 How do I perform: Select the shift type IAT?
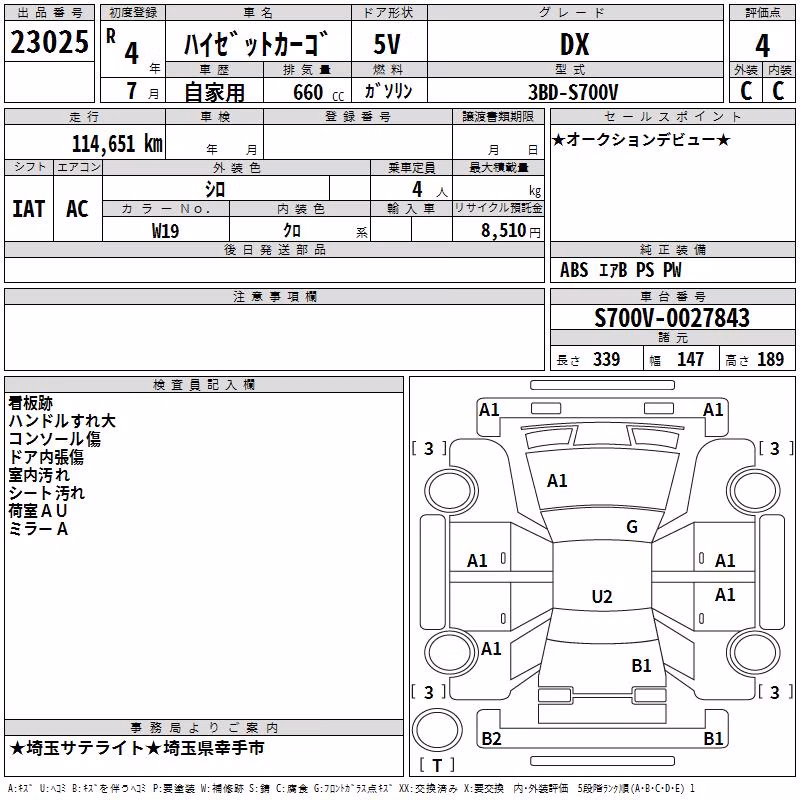tap(29, 209)
